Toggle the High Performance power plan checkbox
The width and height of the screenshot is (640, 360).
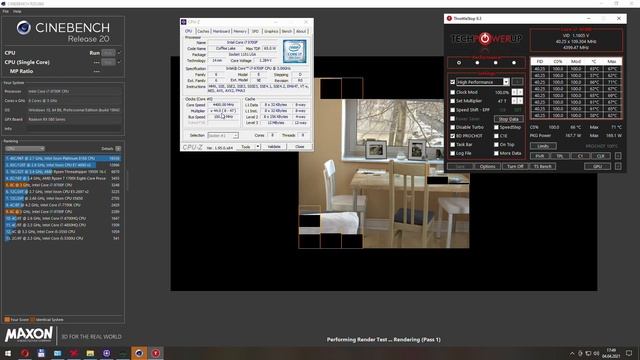[452, 82]
